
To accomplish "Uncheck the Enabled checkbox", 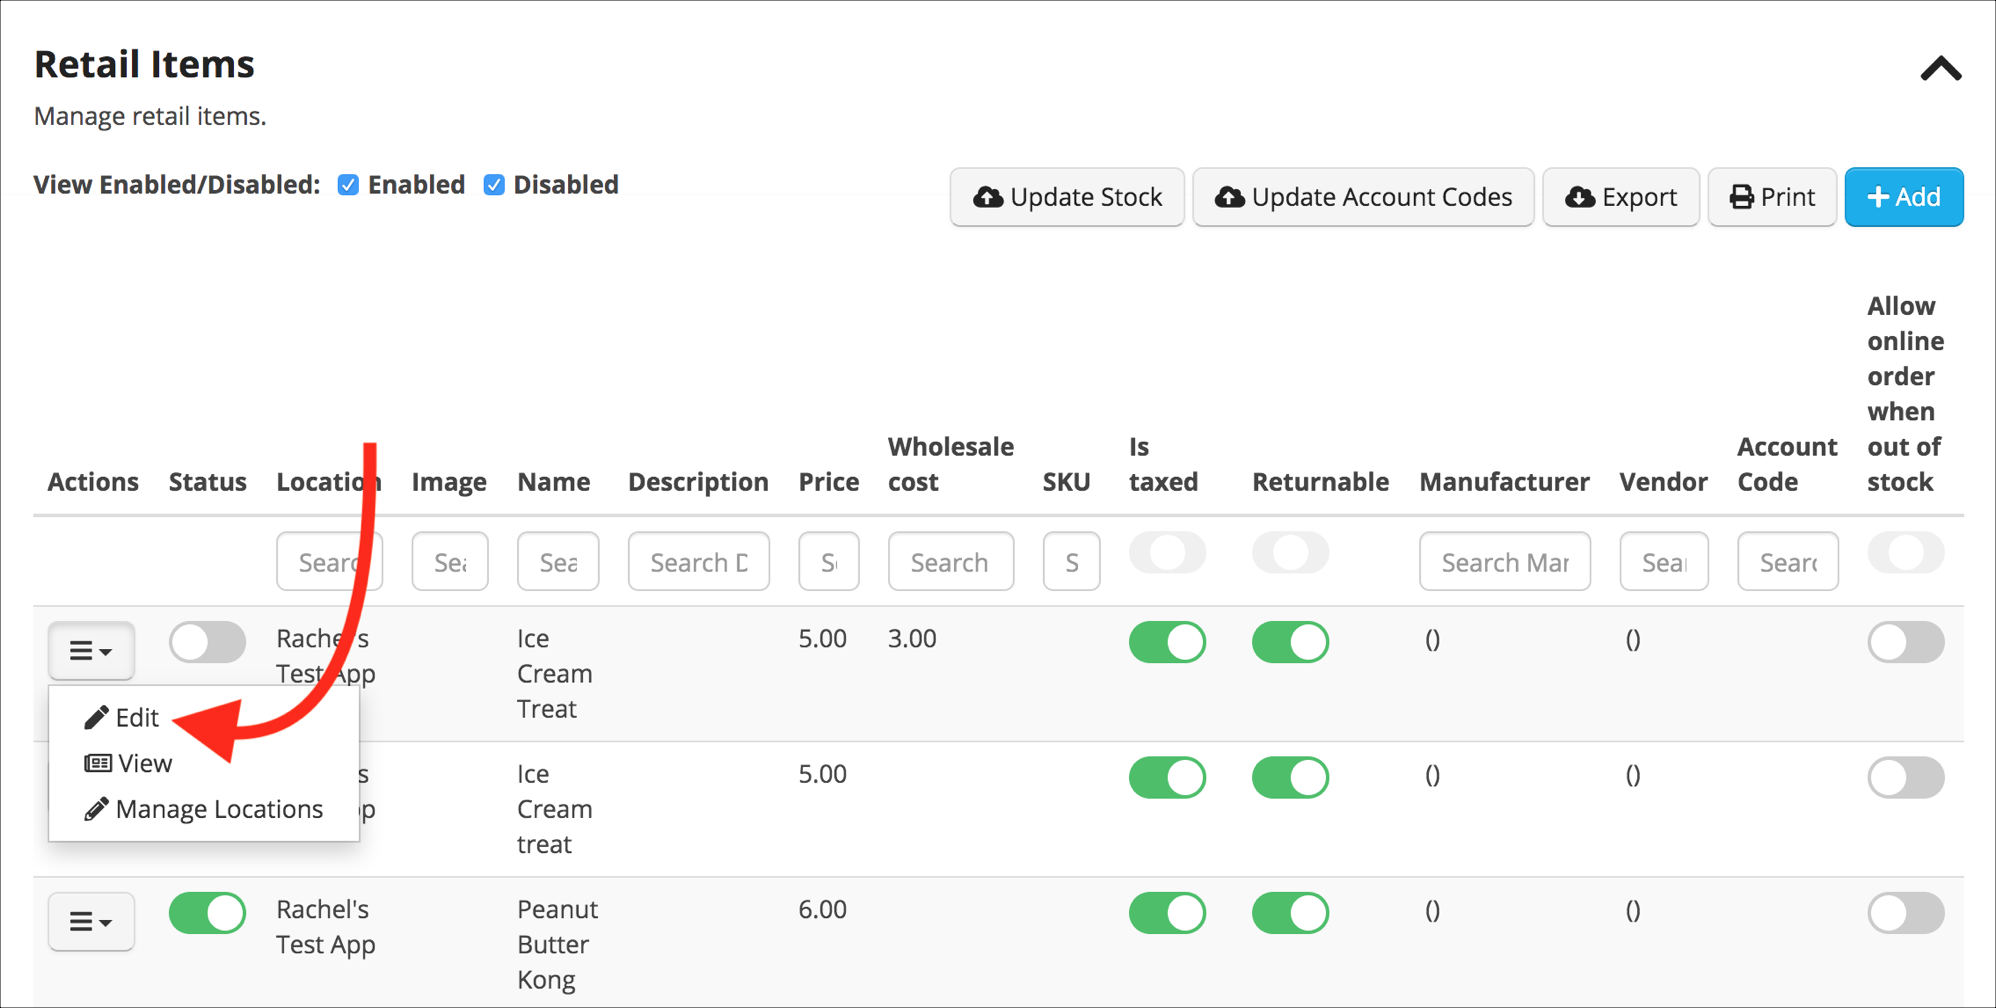I will [x=348, y=184].
